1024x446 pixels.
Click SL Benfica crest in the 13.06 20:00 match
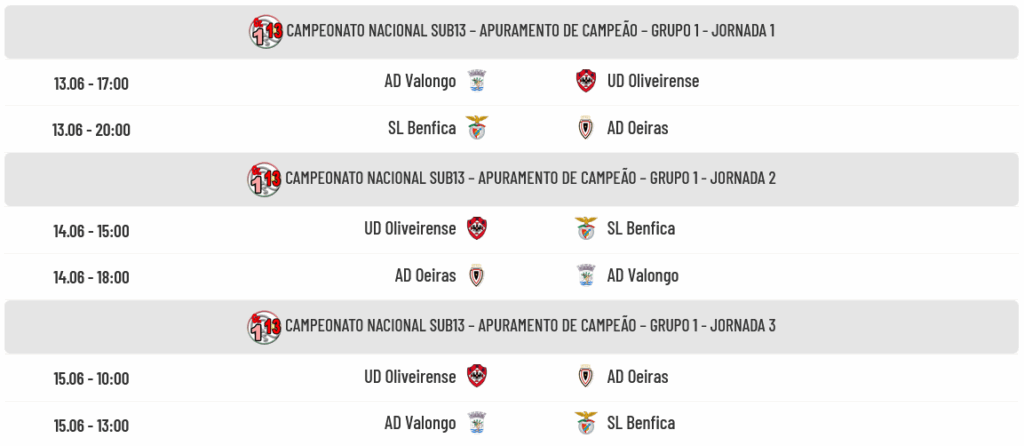coord(477,128)
